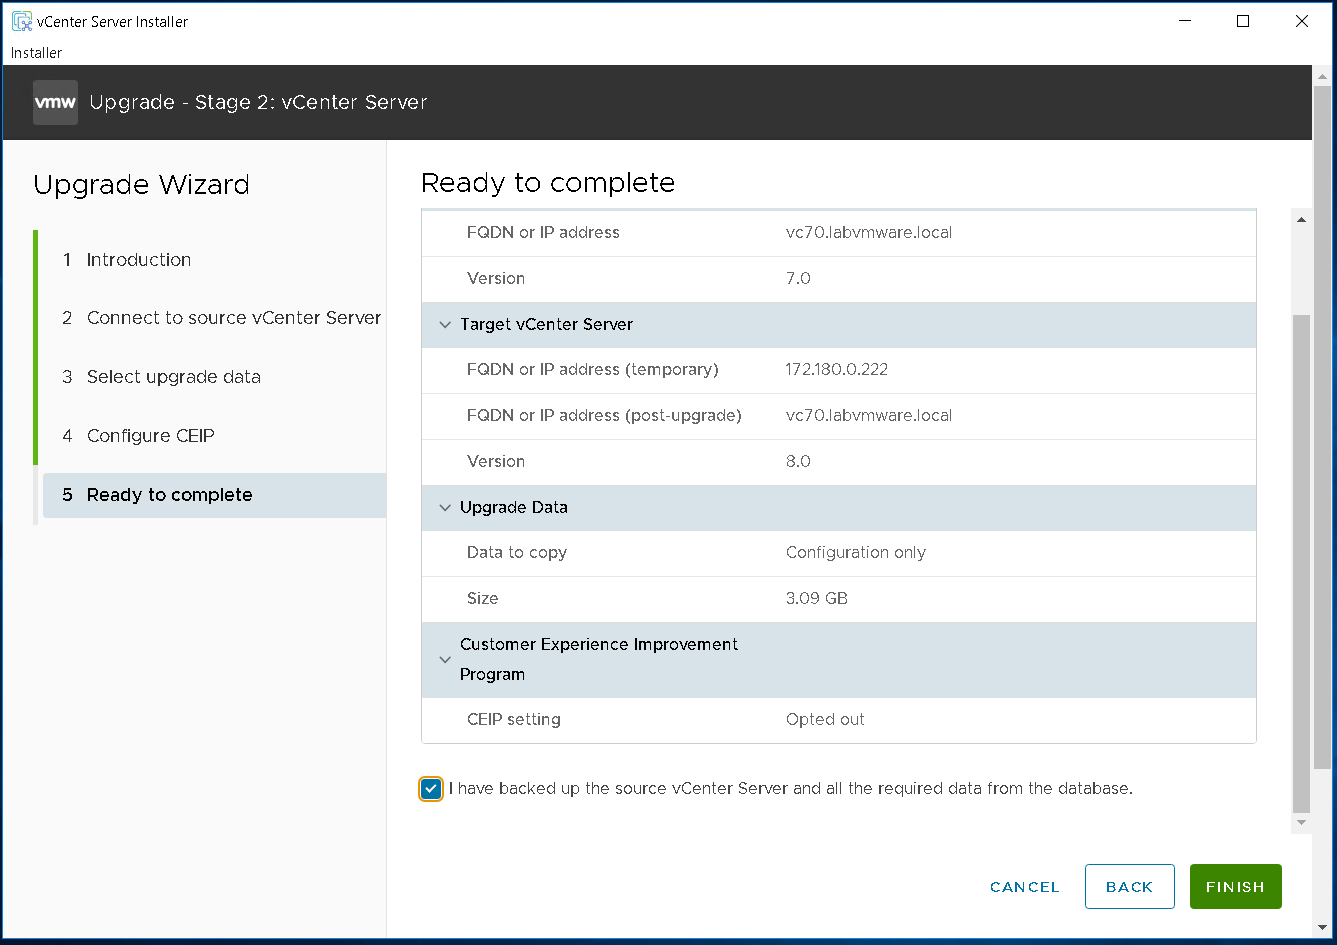Click 'FQDN or IP address (temporary)' label
The width and height of the screenshot is (1337, 945).
coord(593,370)
